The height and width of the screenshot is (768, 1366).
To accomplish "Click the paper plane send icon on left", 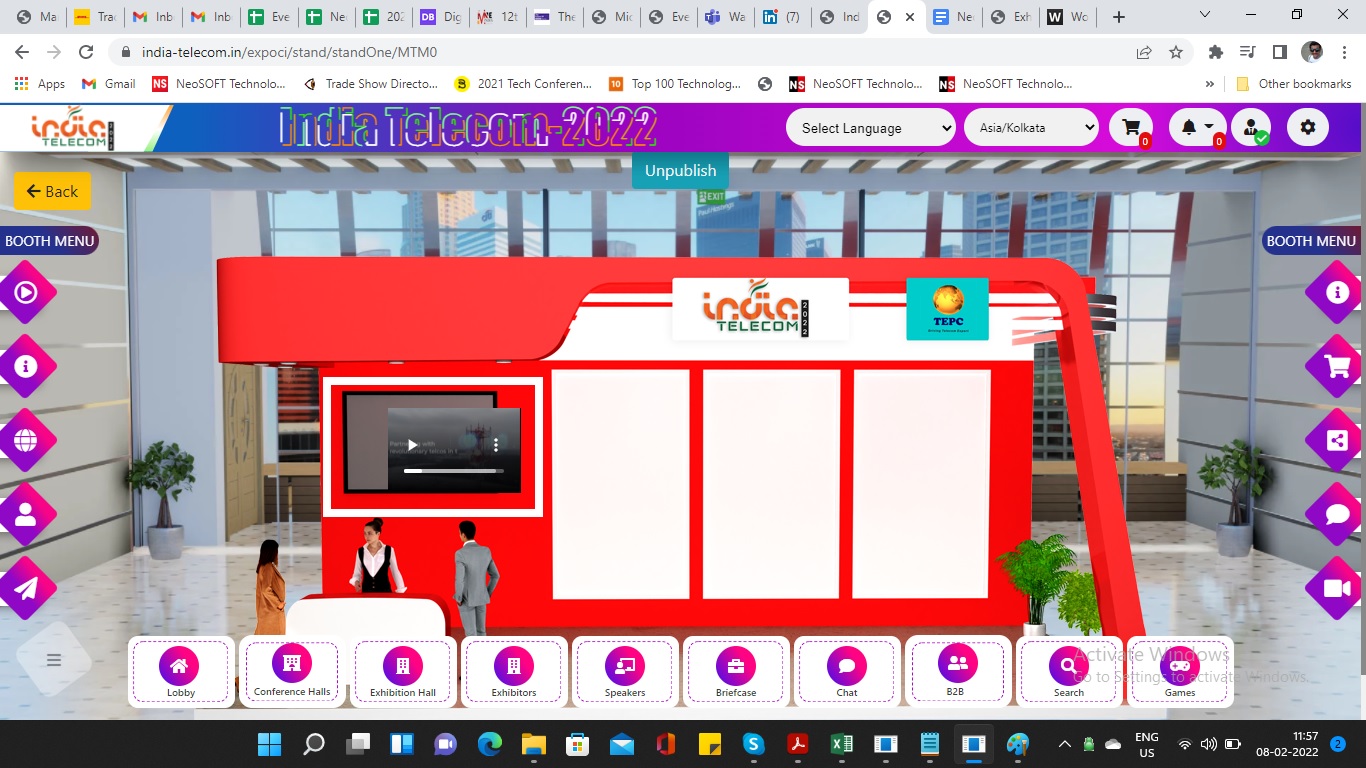I will 26,588.
